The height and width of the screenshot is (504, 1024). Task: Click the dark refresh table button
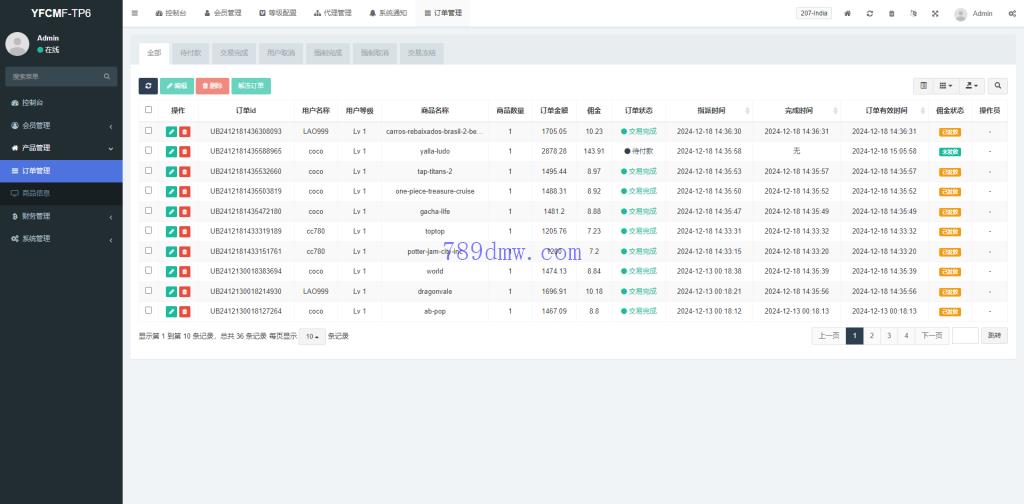[148, 87]
